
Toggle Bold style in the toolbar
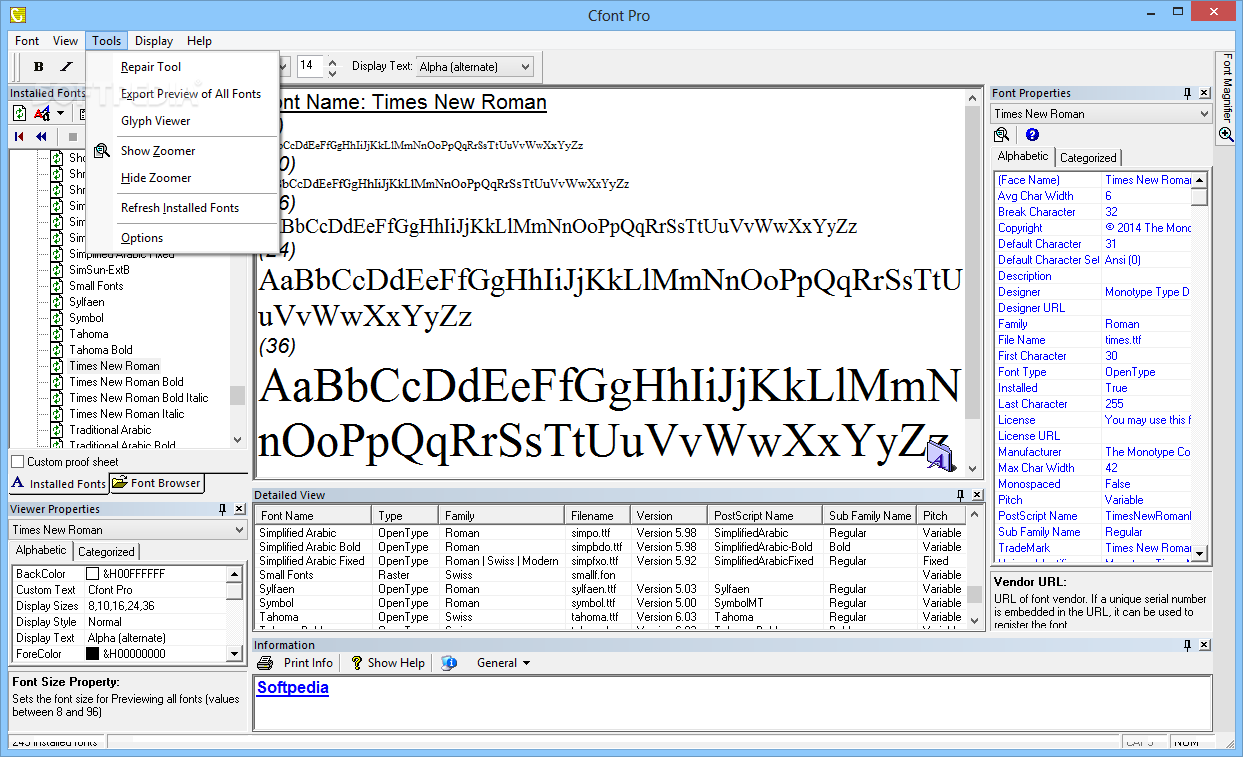coord(39,67)
